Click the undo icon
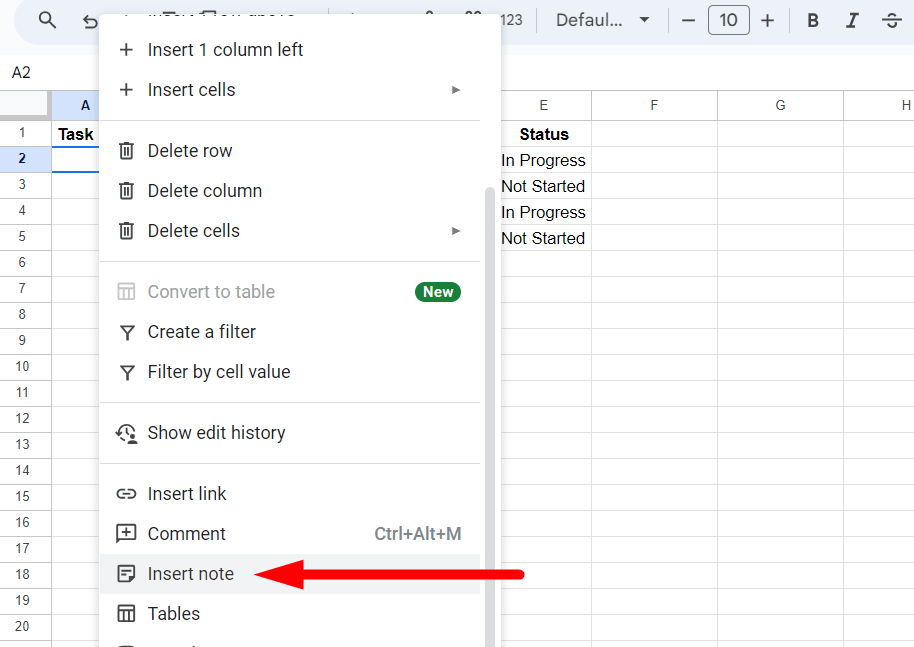The width and height of the screenshot is (914, 647). coord(90,20)
